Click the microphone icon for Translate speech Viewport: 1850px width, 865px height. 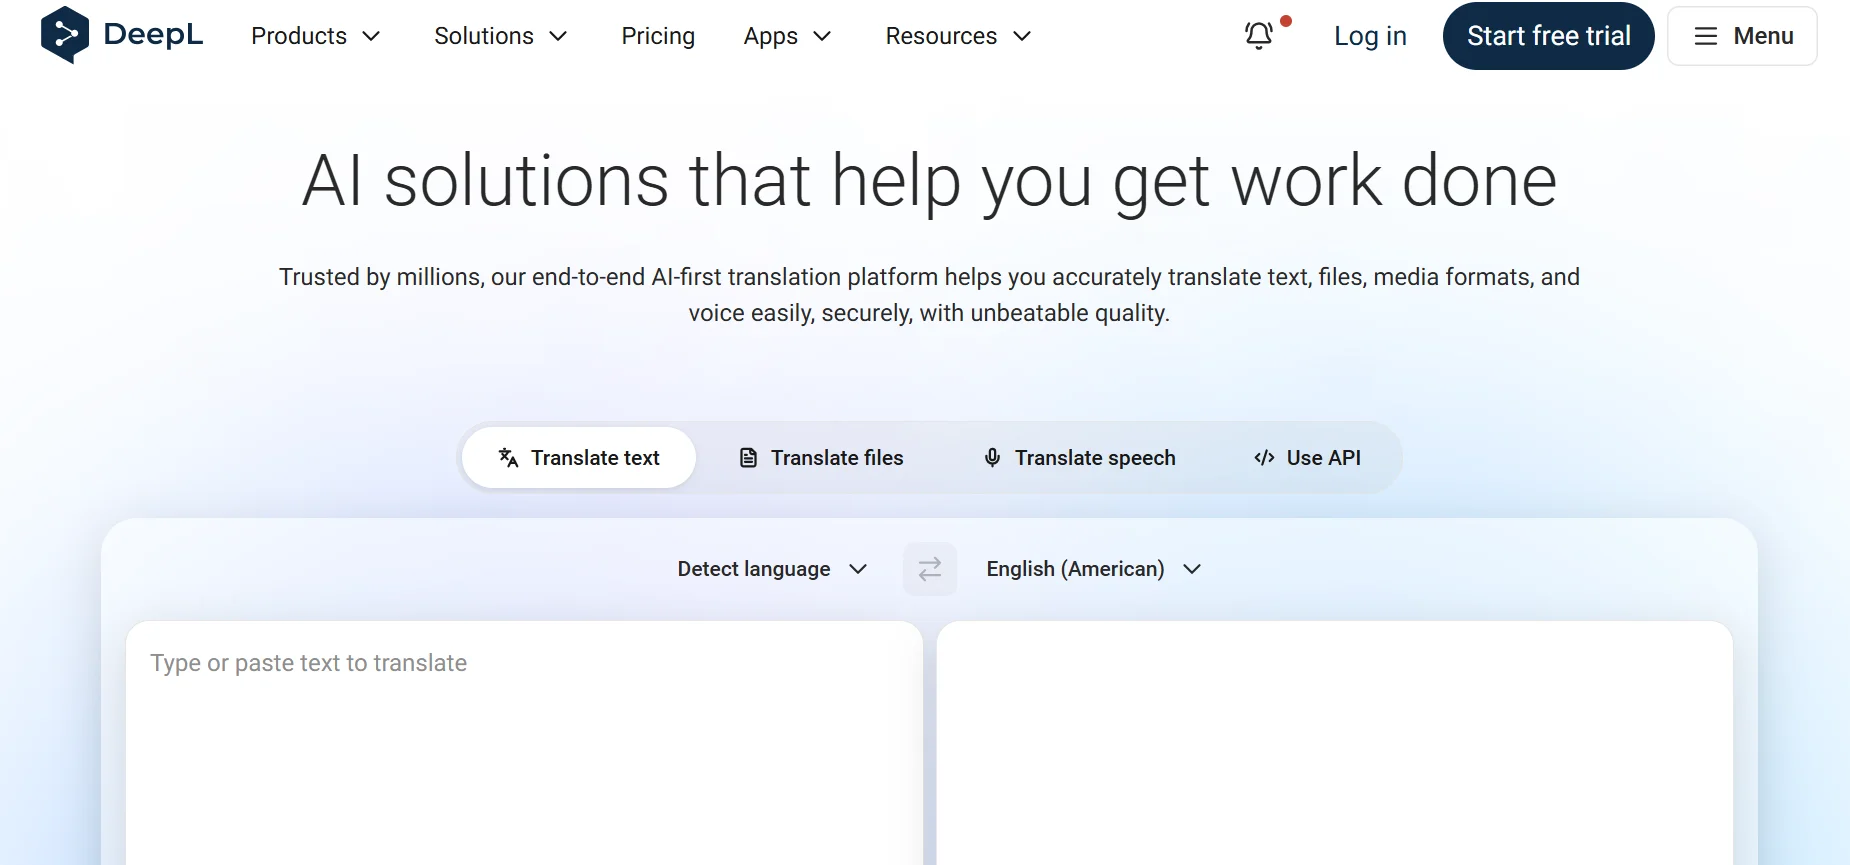pos(992,458)
